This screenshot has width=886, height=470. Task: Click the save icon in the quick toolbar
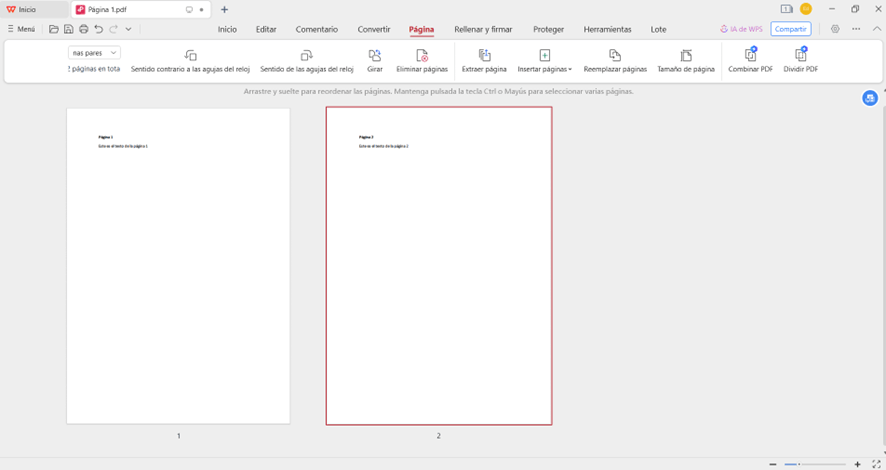(68, 29)
